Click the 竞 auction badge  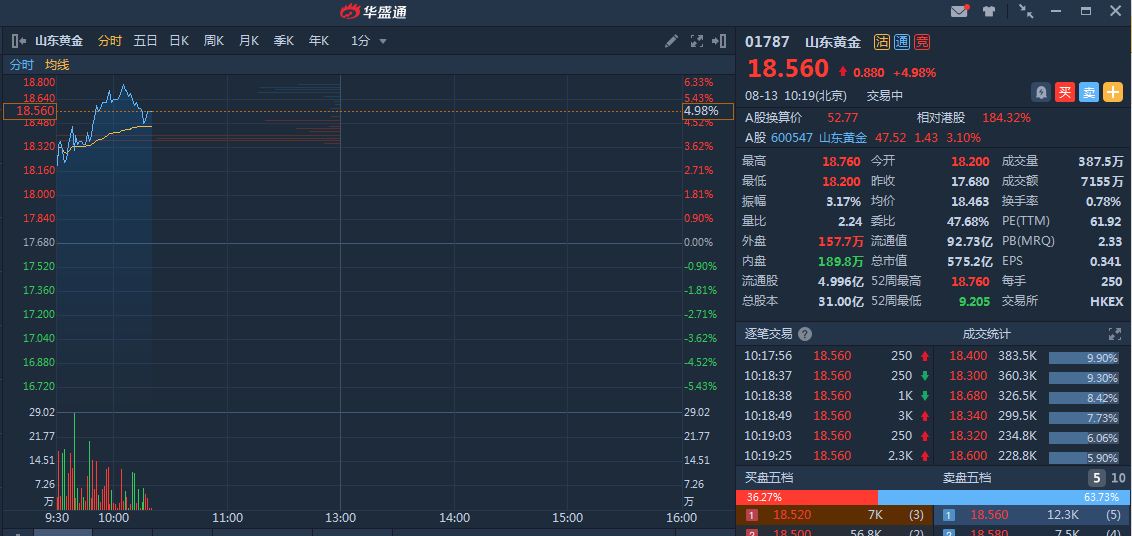point(922,42)
